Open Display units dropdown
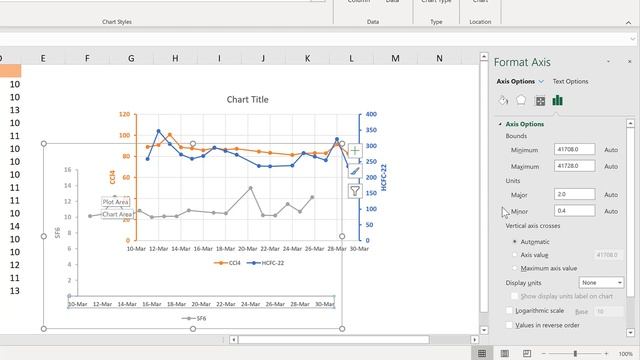Image resolution: width=640 pixels, height=360 pixels. pyautogui.click(x=601, y=282)
